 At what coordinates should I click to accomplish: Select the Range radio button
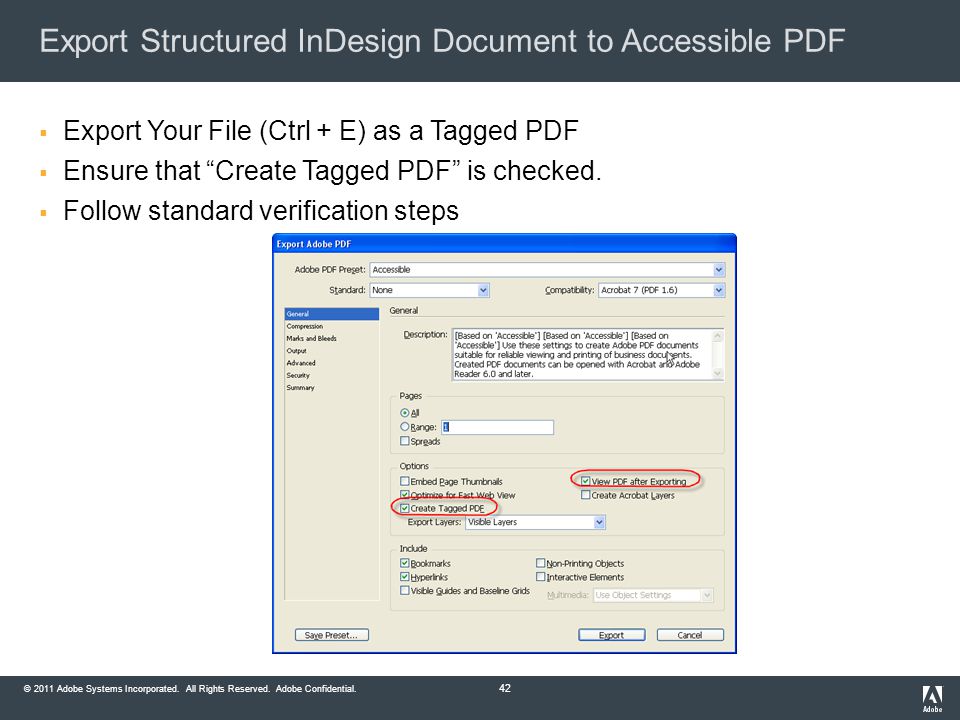405,427
